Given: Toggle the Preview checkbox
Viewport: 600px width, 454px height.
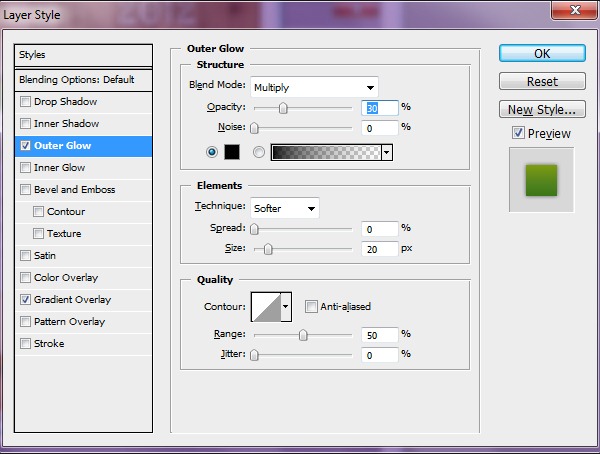Looking at the screenshot, I should coord(518,133).
